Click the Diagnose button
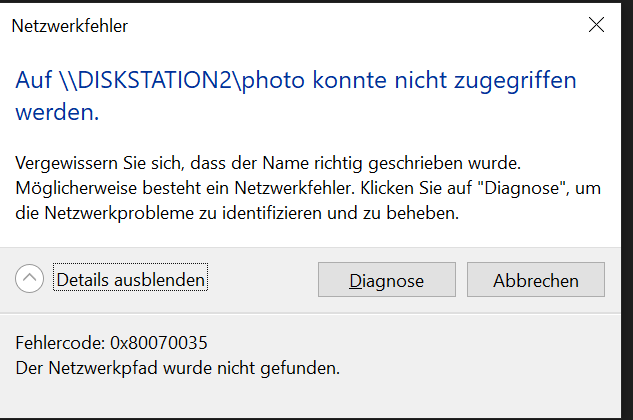The image size is (633, 420). 387,280
